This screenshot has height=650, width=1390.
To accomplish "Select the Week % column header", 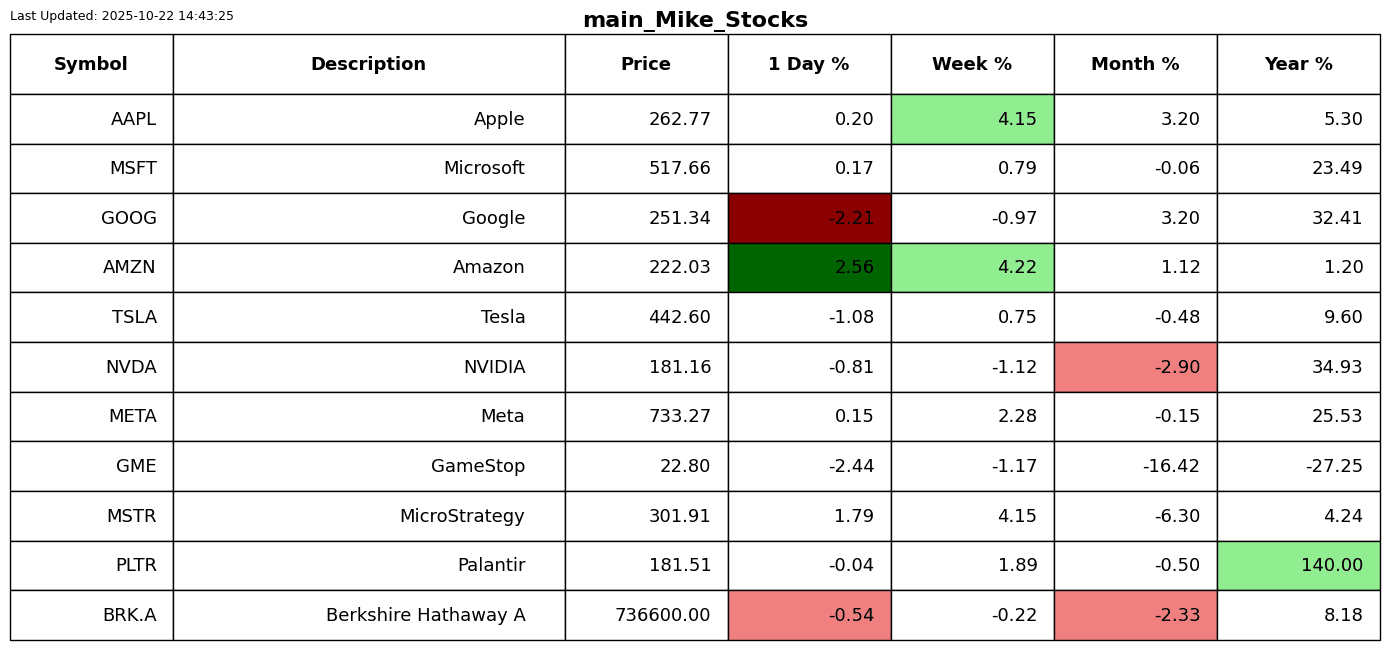I will [972, 64].
